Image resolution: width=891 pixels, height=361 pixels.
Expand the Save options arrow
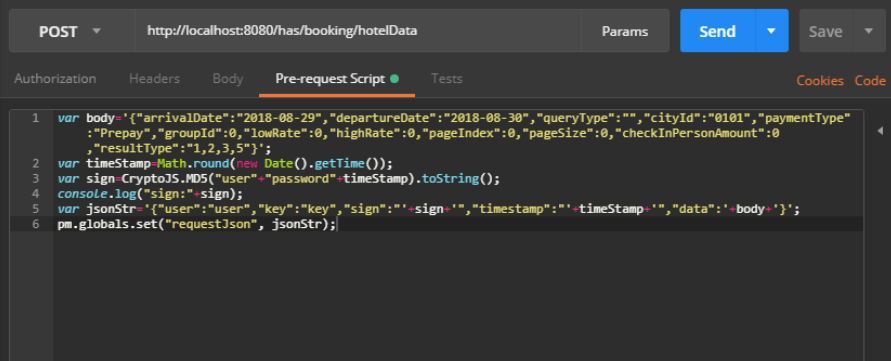868,31
